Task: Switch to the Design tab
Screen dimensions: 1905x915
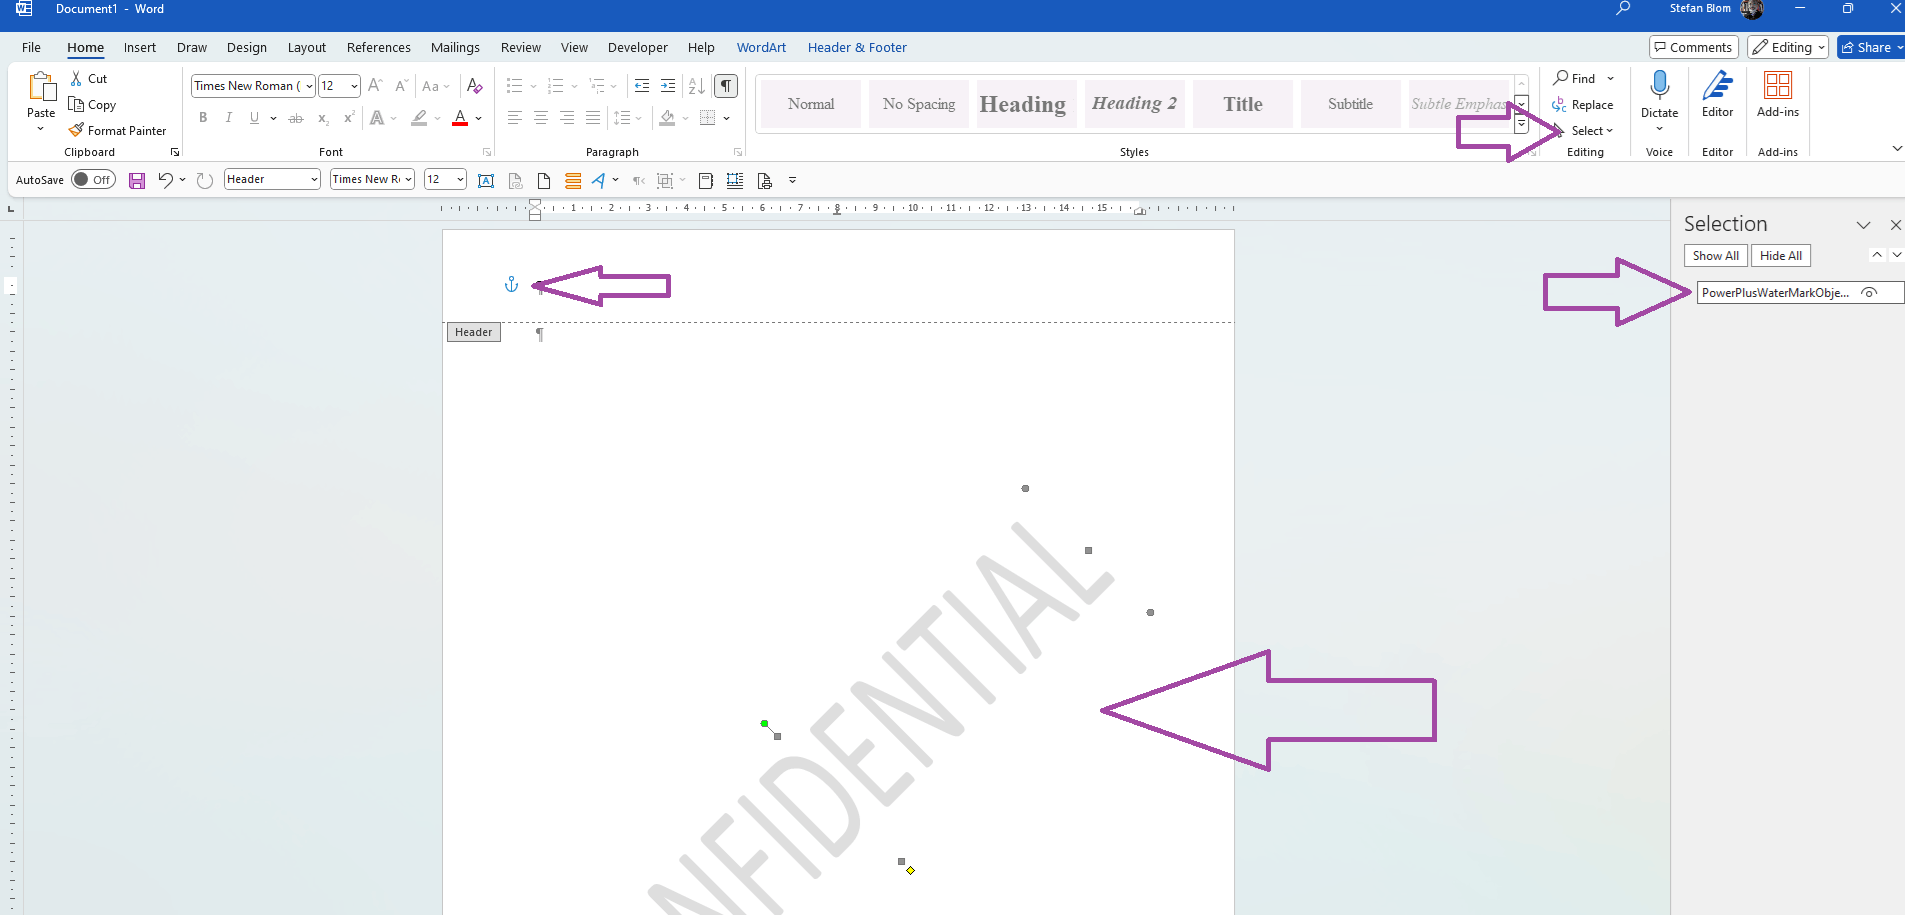Action: click(x=247, y=47)
